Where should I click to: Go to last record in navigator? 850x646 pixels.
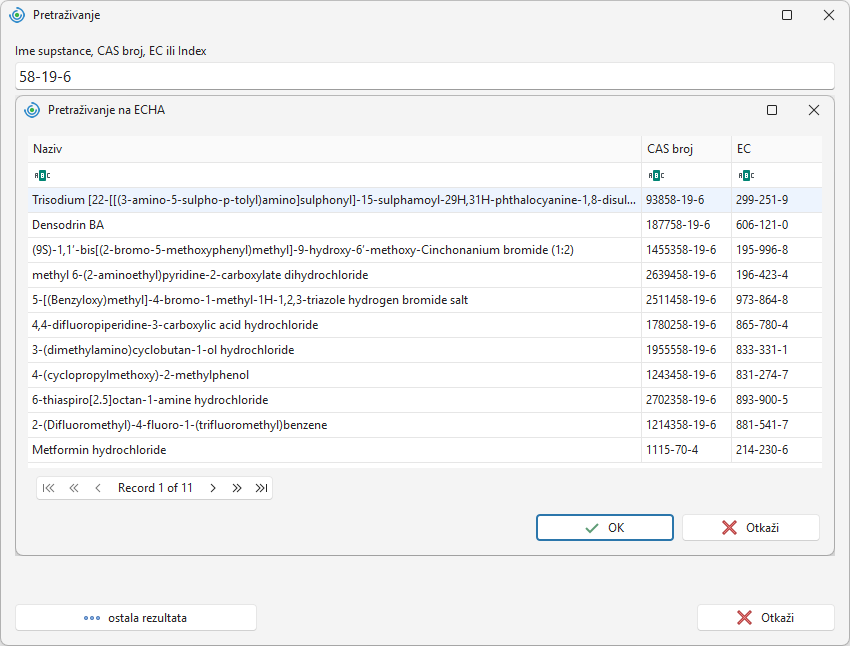[261, 488]
